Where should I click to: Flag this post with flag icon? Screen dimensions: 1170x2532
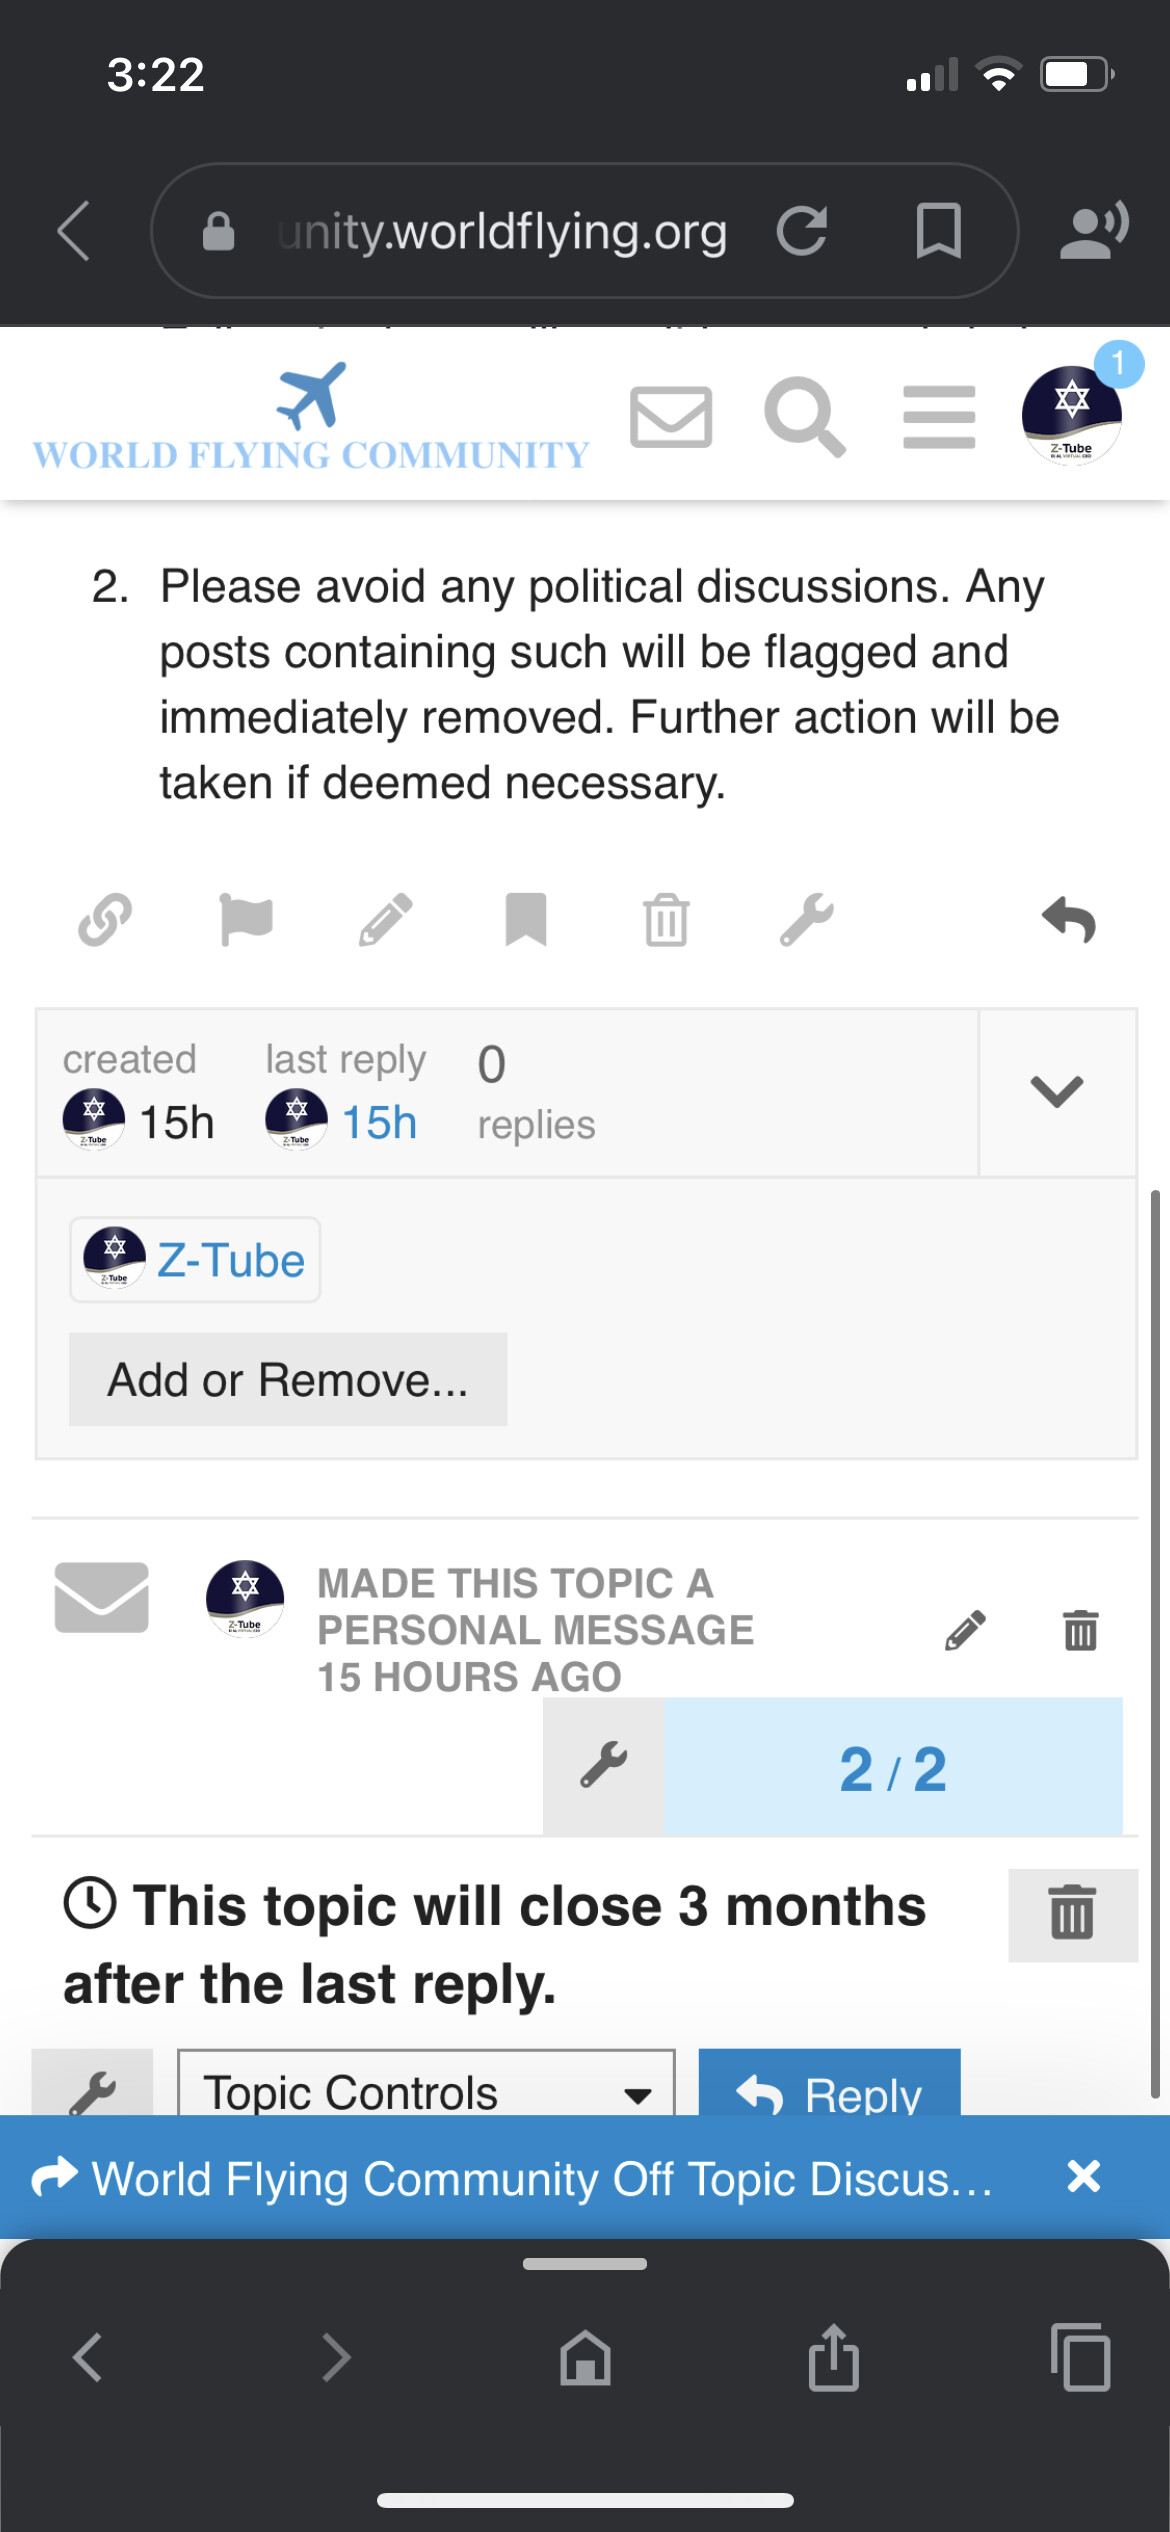pos(246,919)
